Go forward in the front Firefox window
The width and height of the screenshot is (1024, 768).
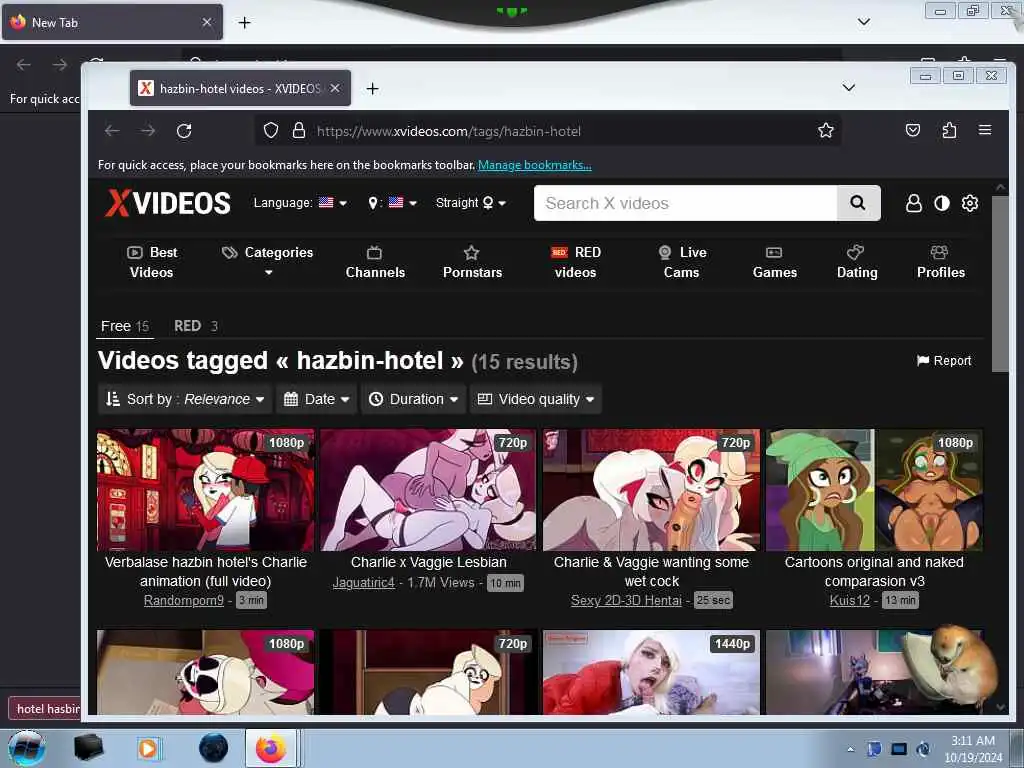148,131
